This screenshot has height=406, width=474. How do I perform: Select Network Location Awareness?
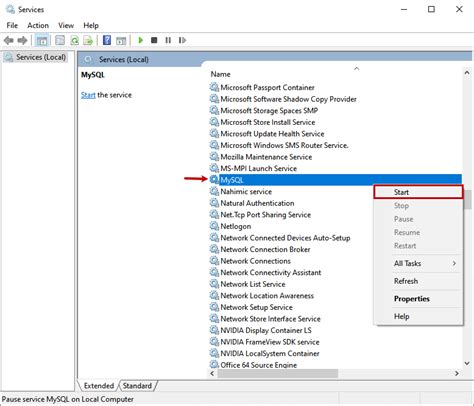(267, 296)
